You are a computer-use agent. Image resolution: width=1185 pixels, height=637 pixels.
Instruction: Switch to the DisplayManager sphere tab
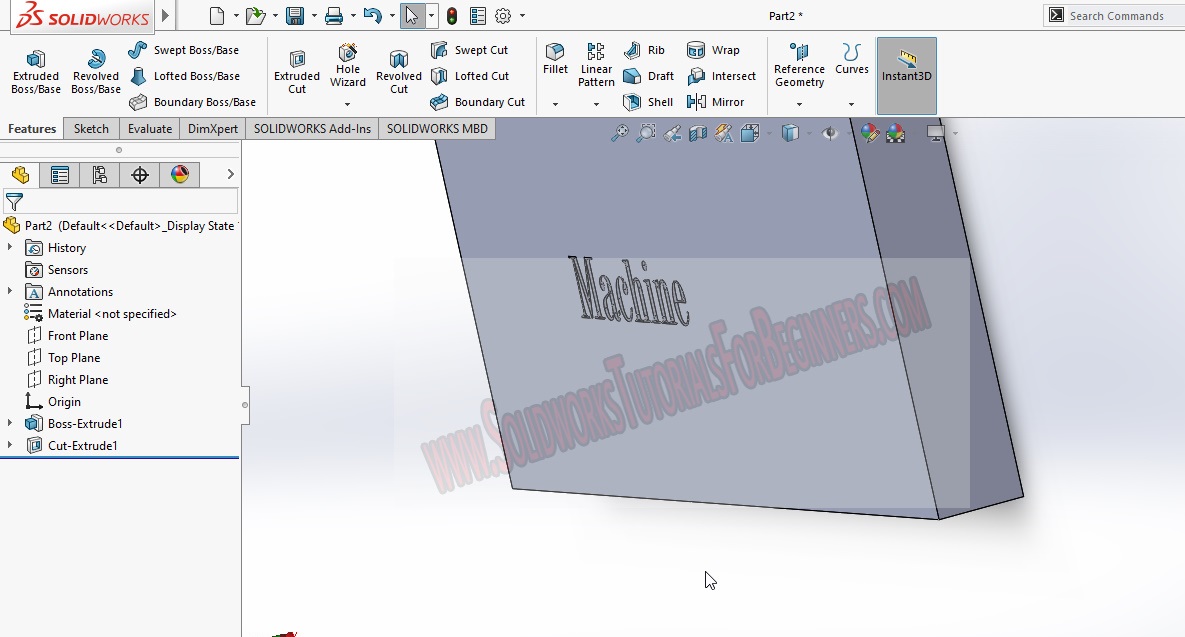178,174
